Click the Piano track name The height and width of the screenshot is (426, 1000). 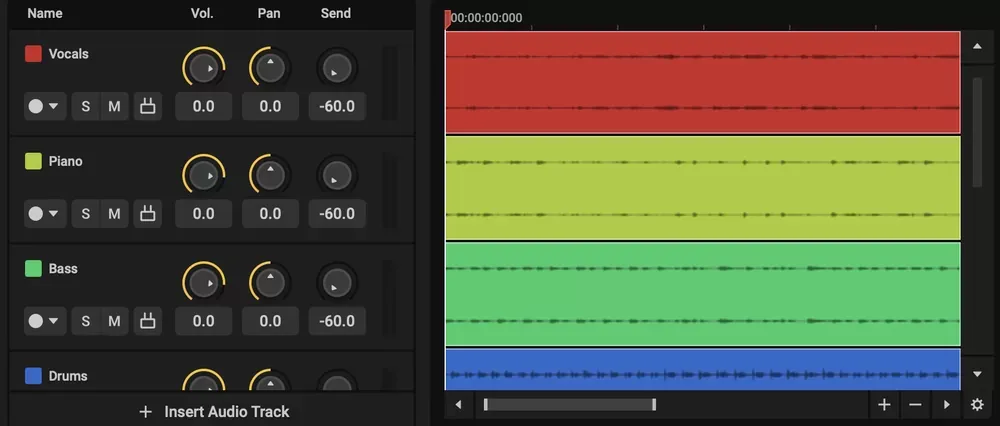pos(66,161)
